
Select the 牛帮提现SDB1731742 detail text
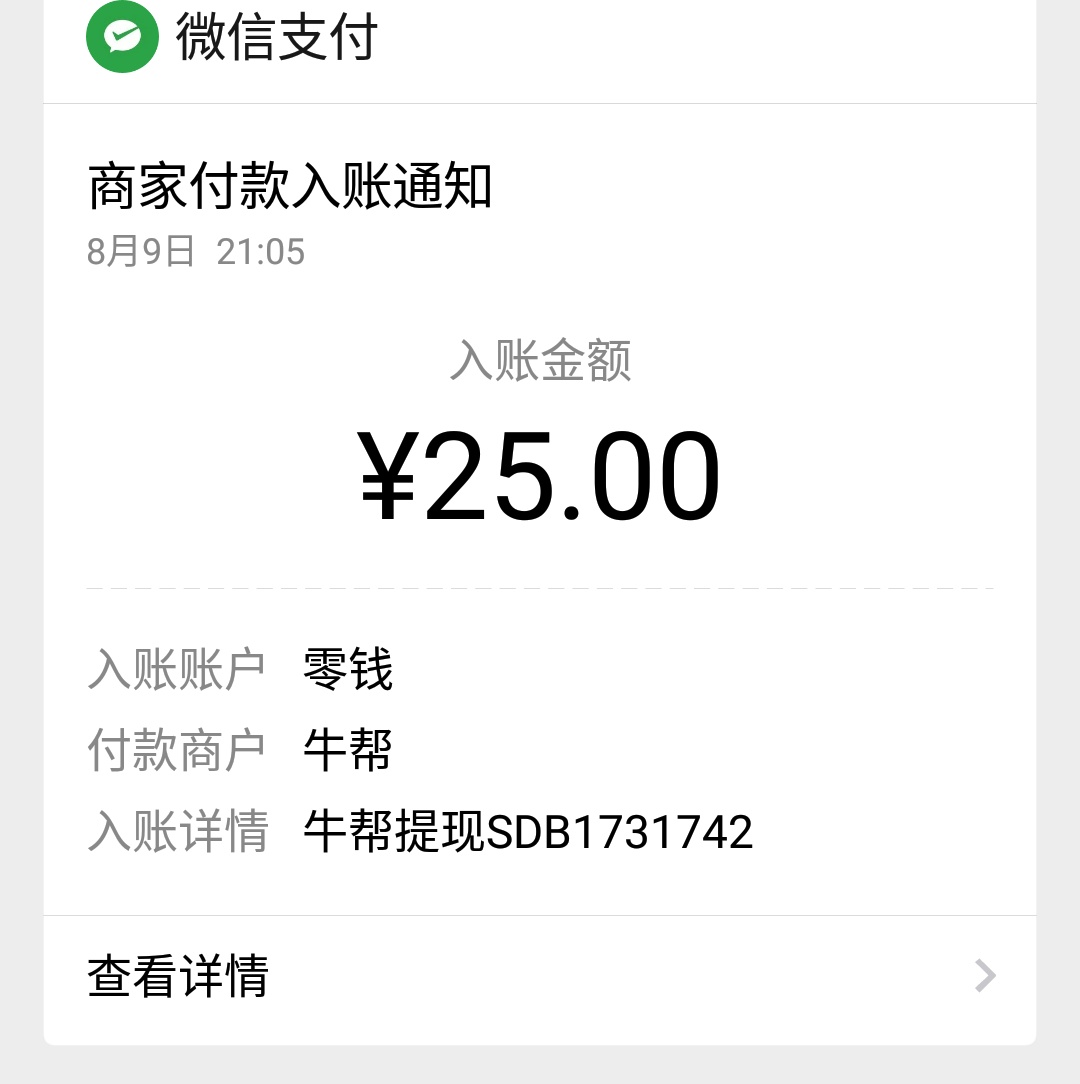tap(528, 831)
